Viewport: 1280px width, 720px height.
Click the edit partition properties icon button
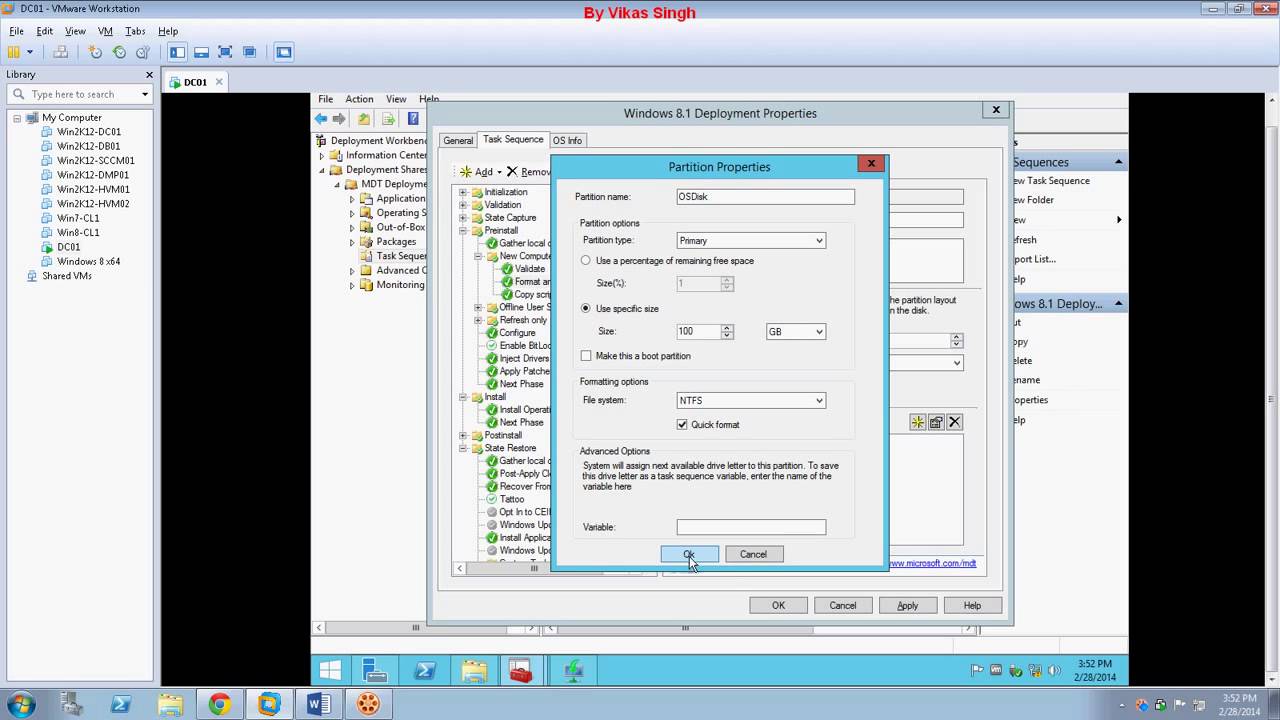[x=936, y=422]
